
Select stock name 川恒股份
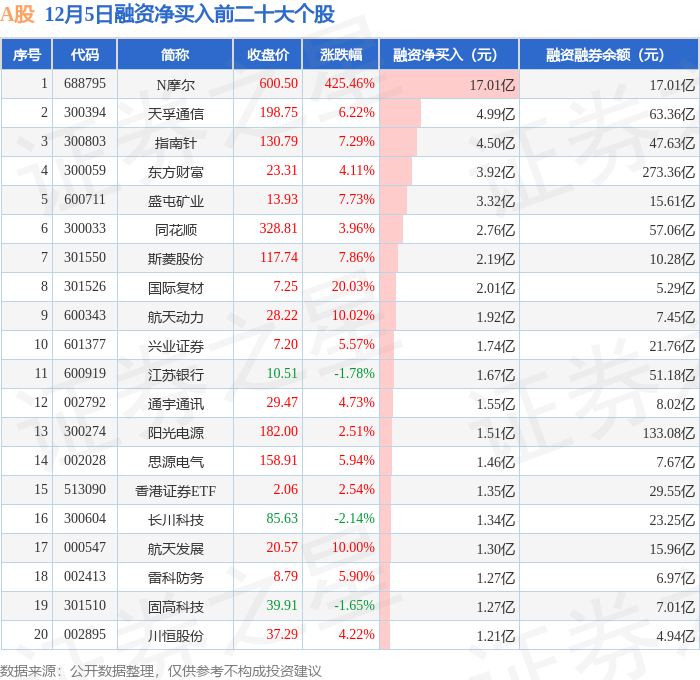click(x=175, y=636)
